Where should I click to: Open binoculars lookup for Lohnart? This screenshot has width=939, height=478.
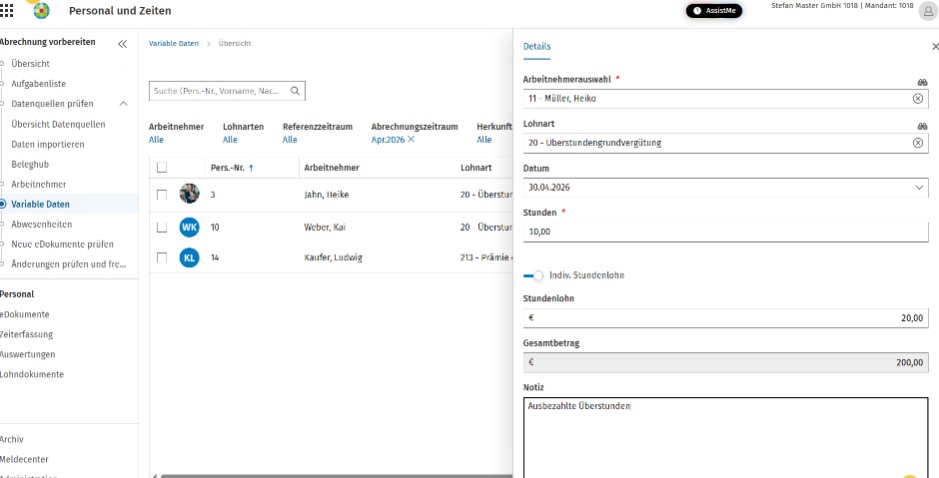click(x=922, y=126)
